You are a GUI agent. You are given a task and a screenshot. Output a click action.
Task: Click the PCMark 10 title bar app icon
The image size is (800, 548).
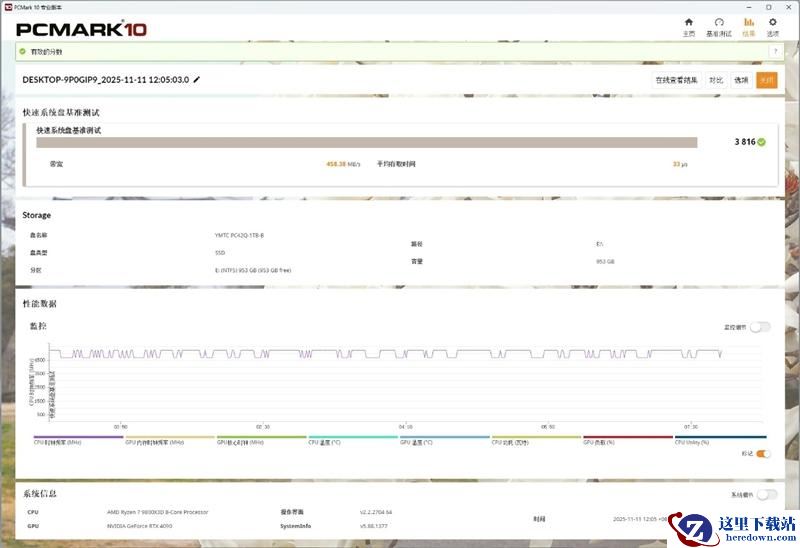pos(8,7)
